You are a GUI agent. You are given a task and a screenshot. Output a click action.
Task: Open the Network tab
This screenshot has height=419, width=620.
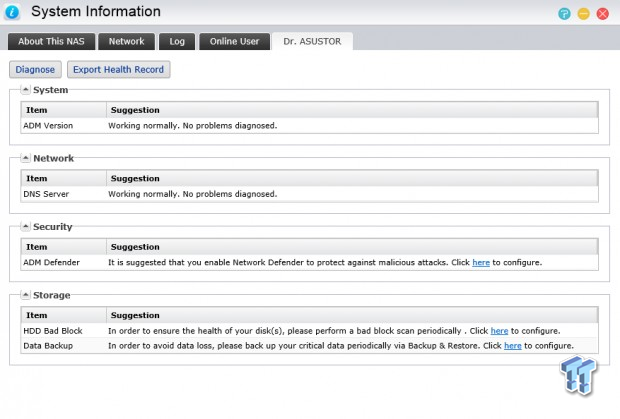(x=126, y=41)
